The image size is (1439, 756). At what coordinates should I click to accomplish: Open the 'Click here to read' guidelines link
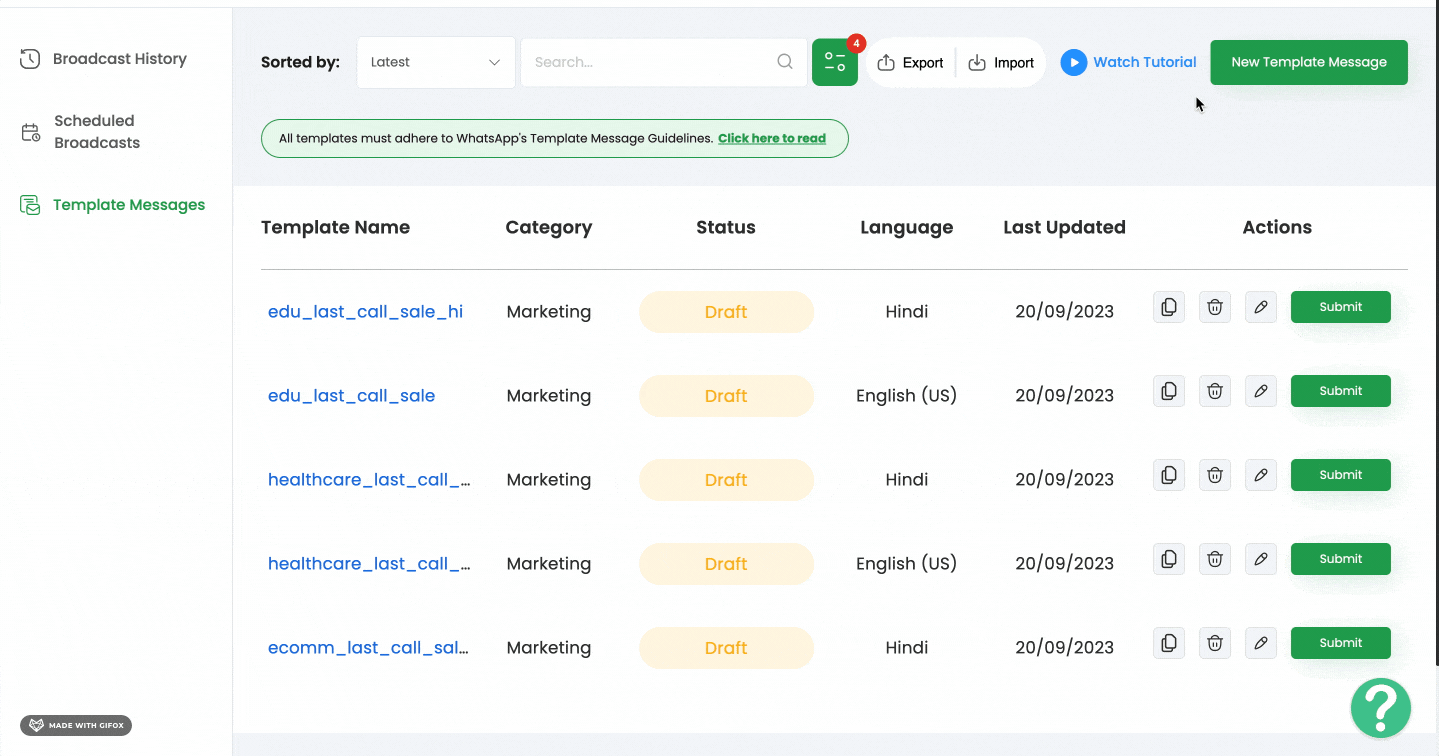click(x=772, y=139)
